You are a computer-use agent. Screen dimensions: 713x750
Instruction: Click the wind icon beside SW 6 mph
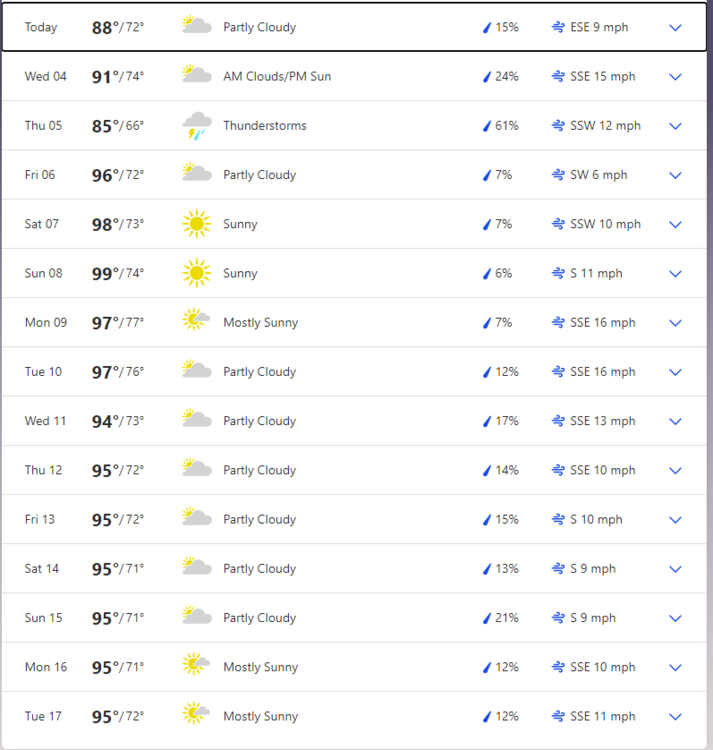(558, 175)
